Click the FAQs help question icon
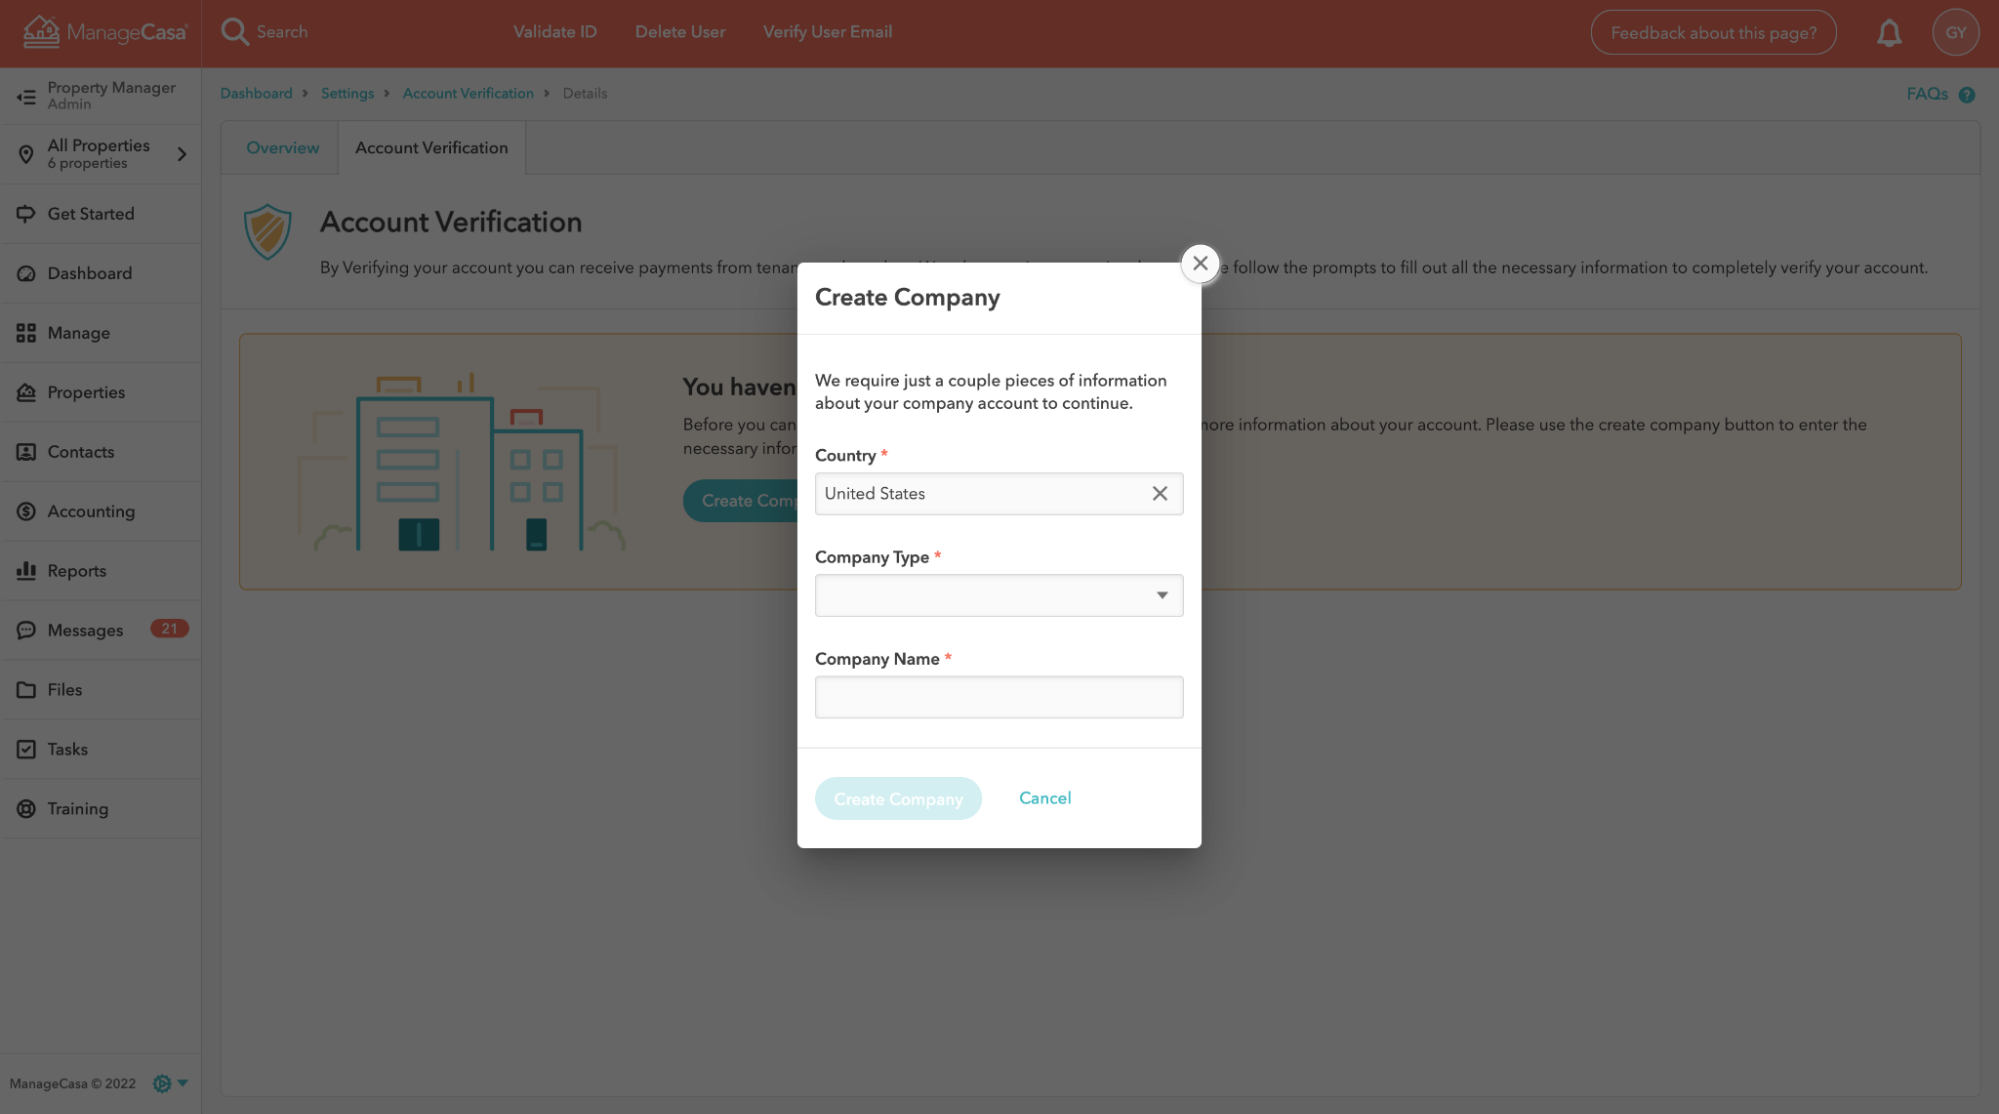 1966,95
